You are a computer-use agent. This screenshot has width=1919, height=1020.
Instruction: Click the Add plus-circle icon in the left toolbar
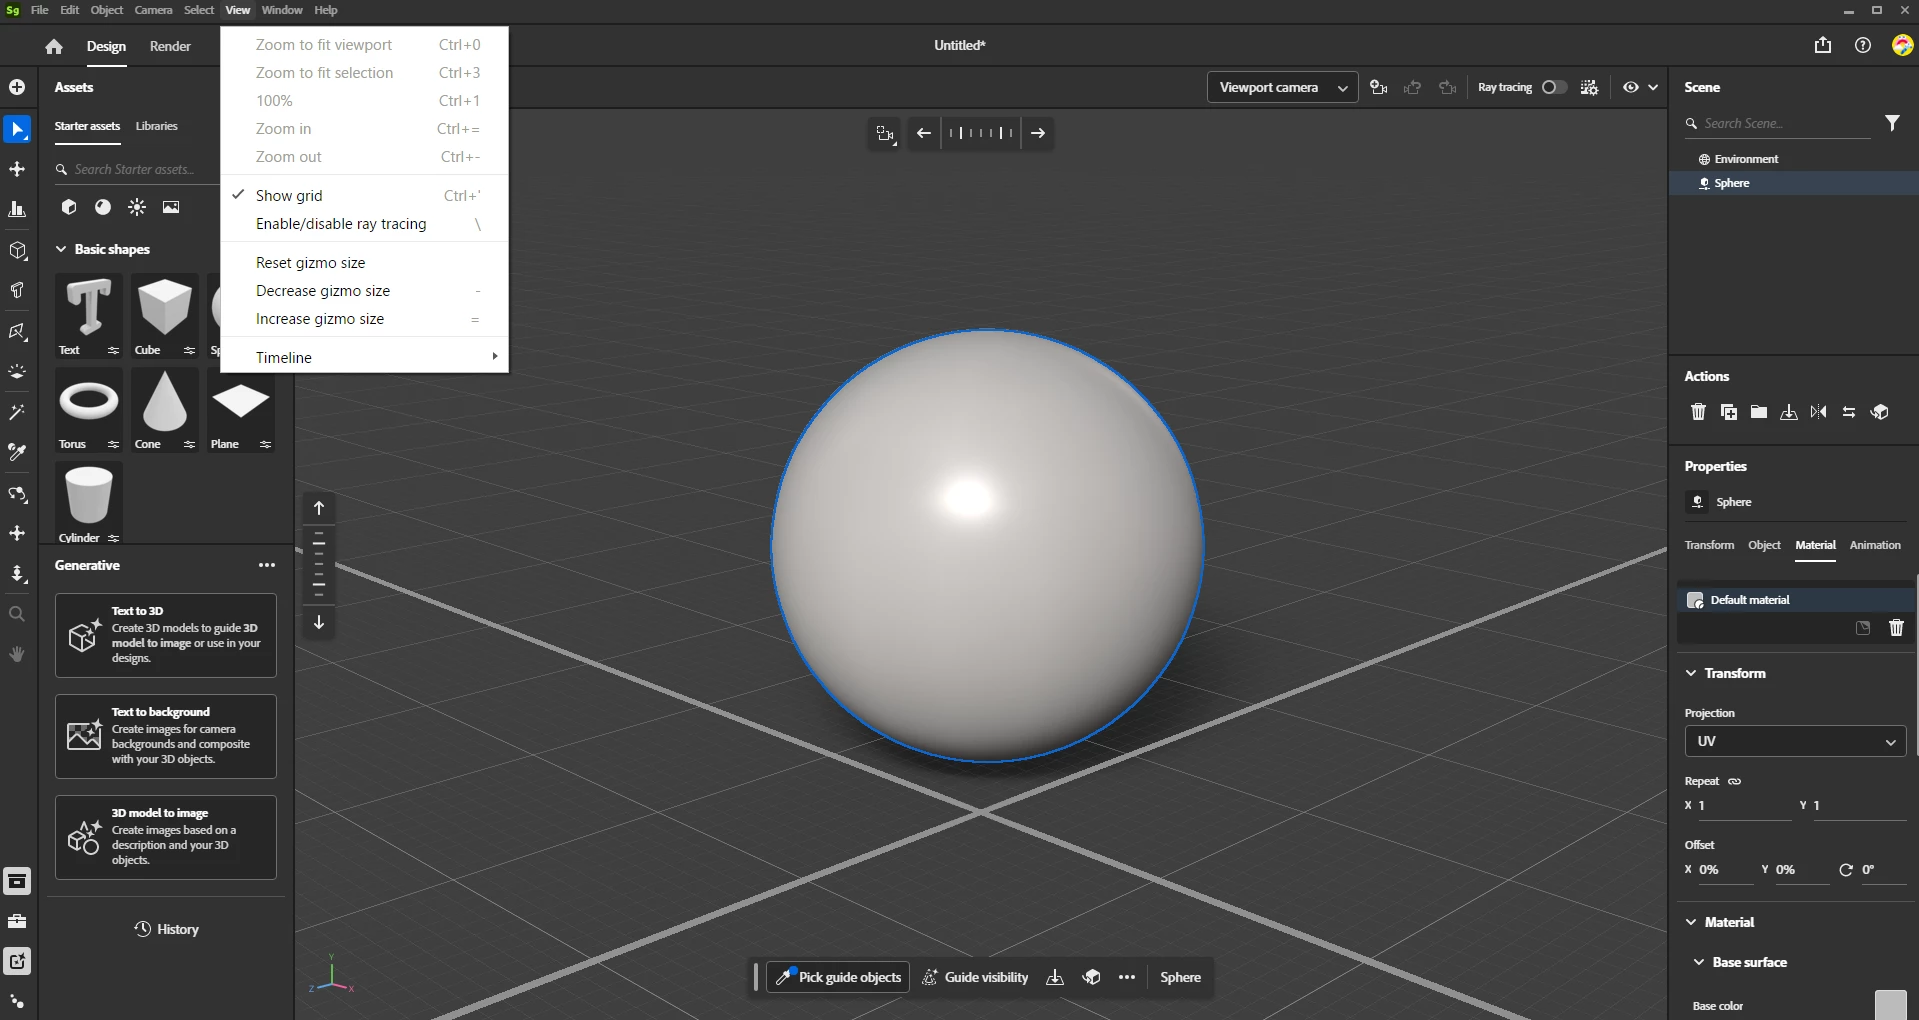pyautogui.click(x=17, y=87)
